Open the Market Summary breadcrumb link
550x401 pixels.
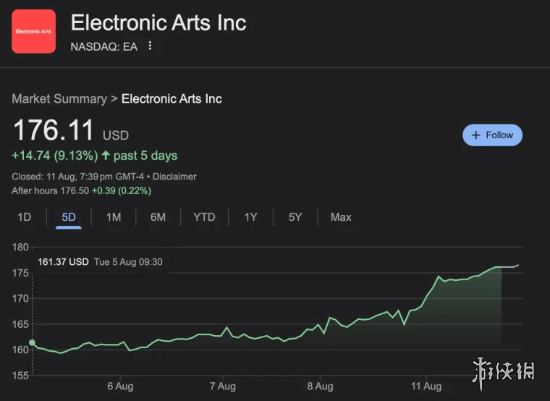tap(59, 99)
